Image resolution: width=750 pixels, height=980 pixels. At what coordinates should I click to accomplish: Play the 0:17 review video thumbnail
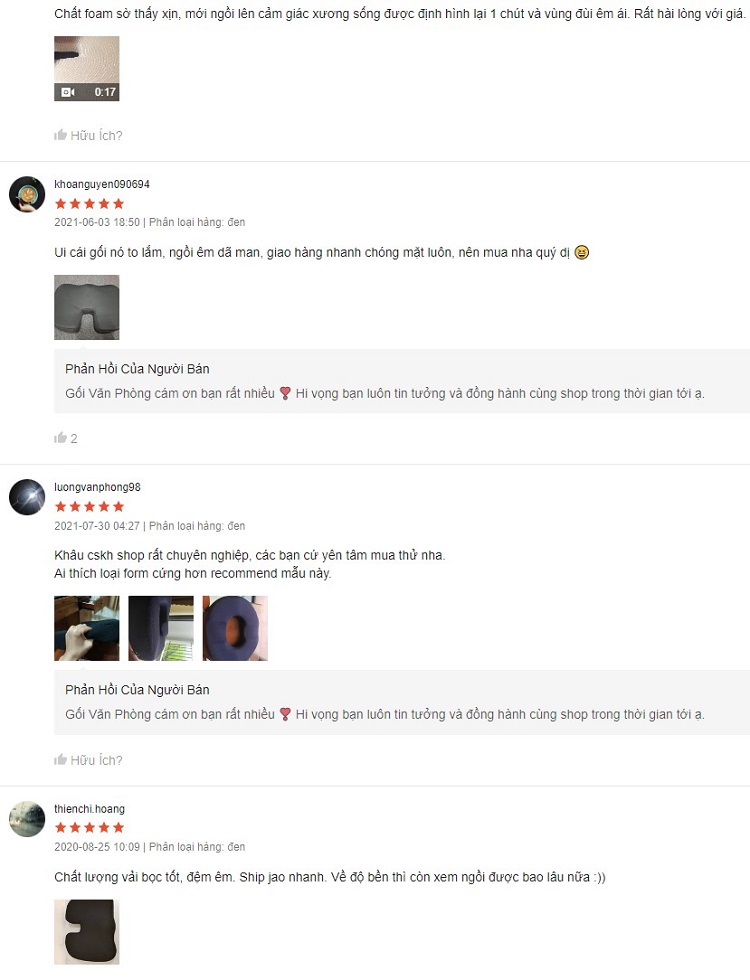tap(86, 68)
